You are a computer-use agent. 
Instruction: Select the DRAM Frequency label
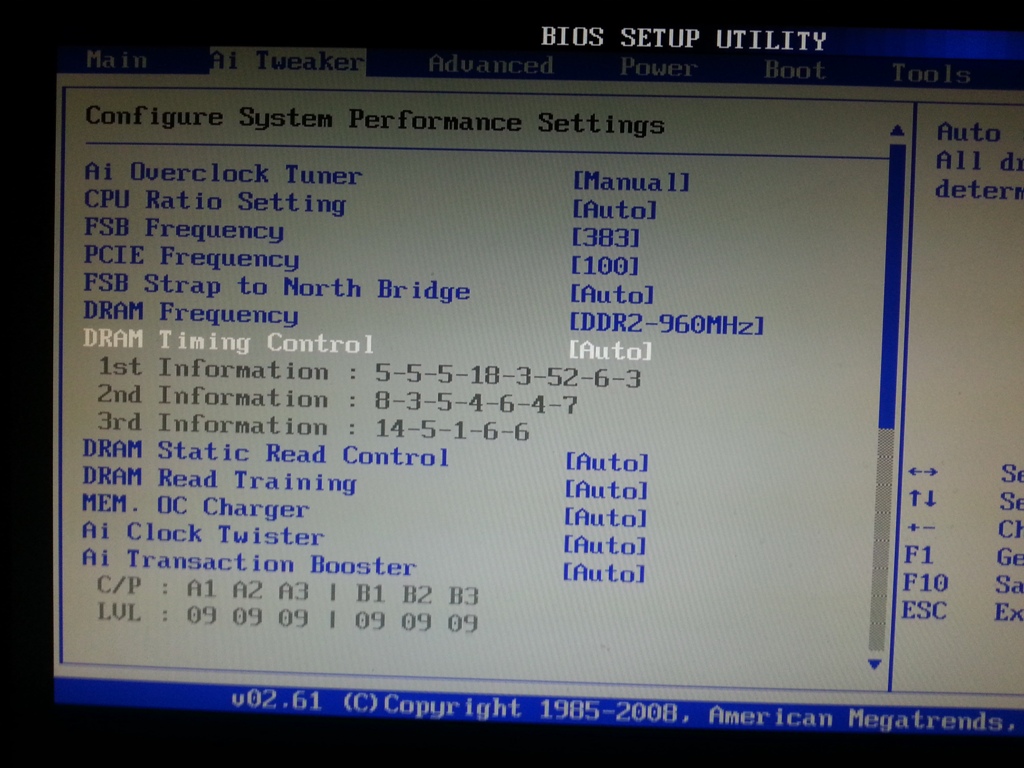pyautogui.click(x=191, y=313)
